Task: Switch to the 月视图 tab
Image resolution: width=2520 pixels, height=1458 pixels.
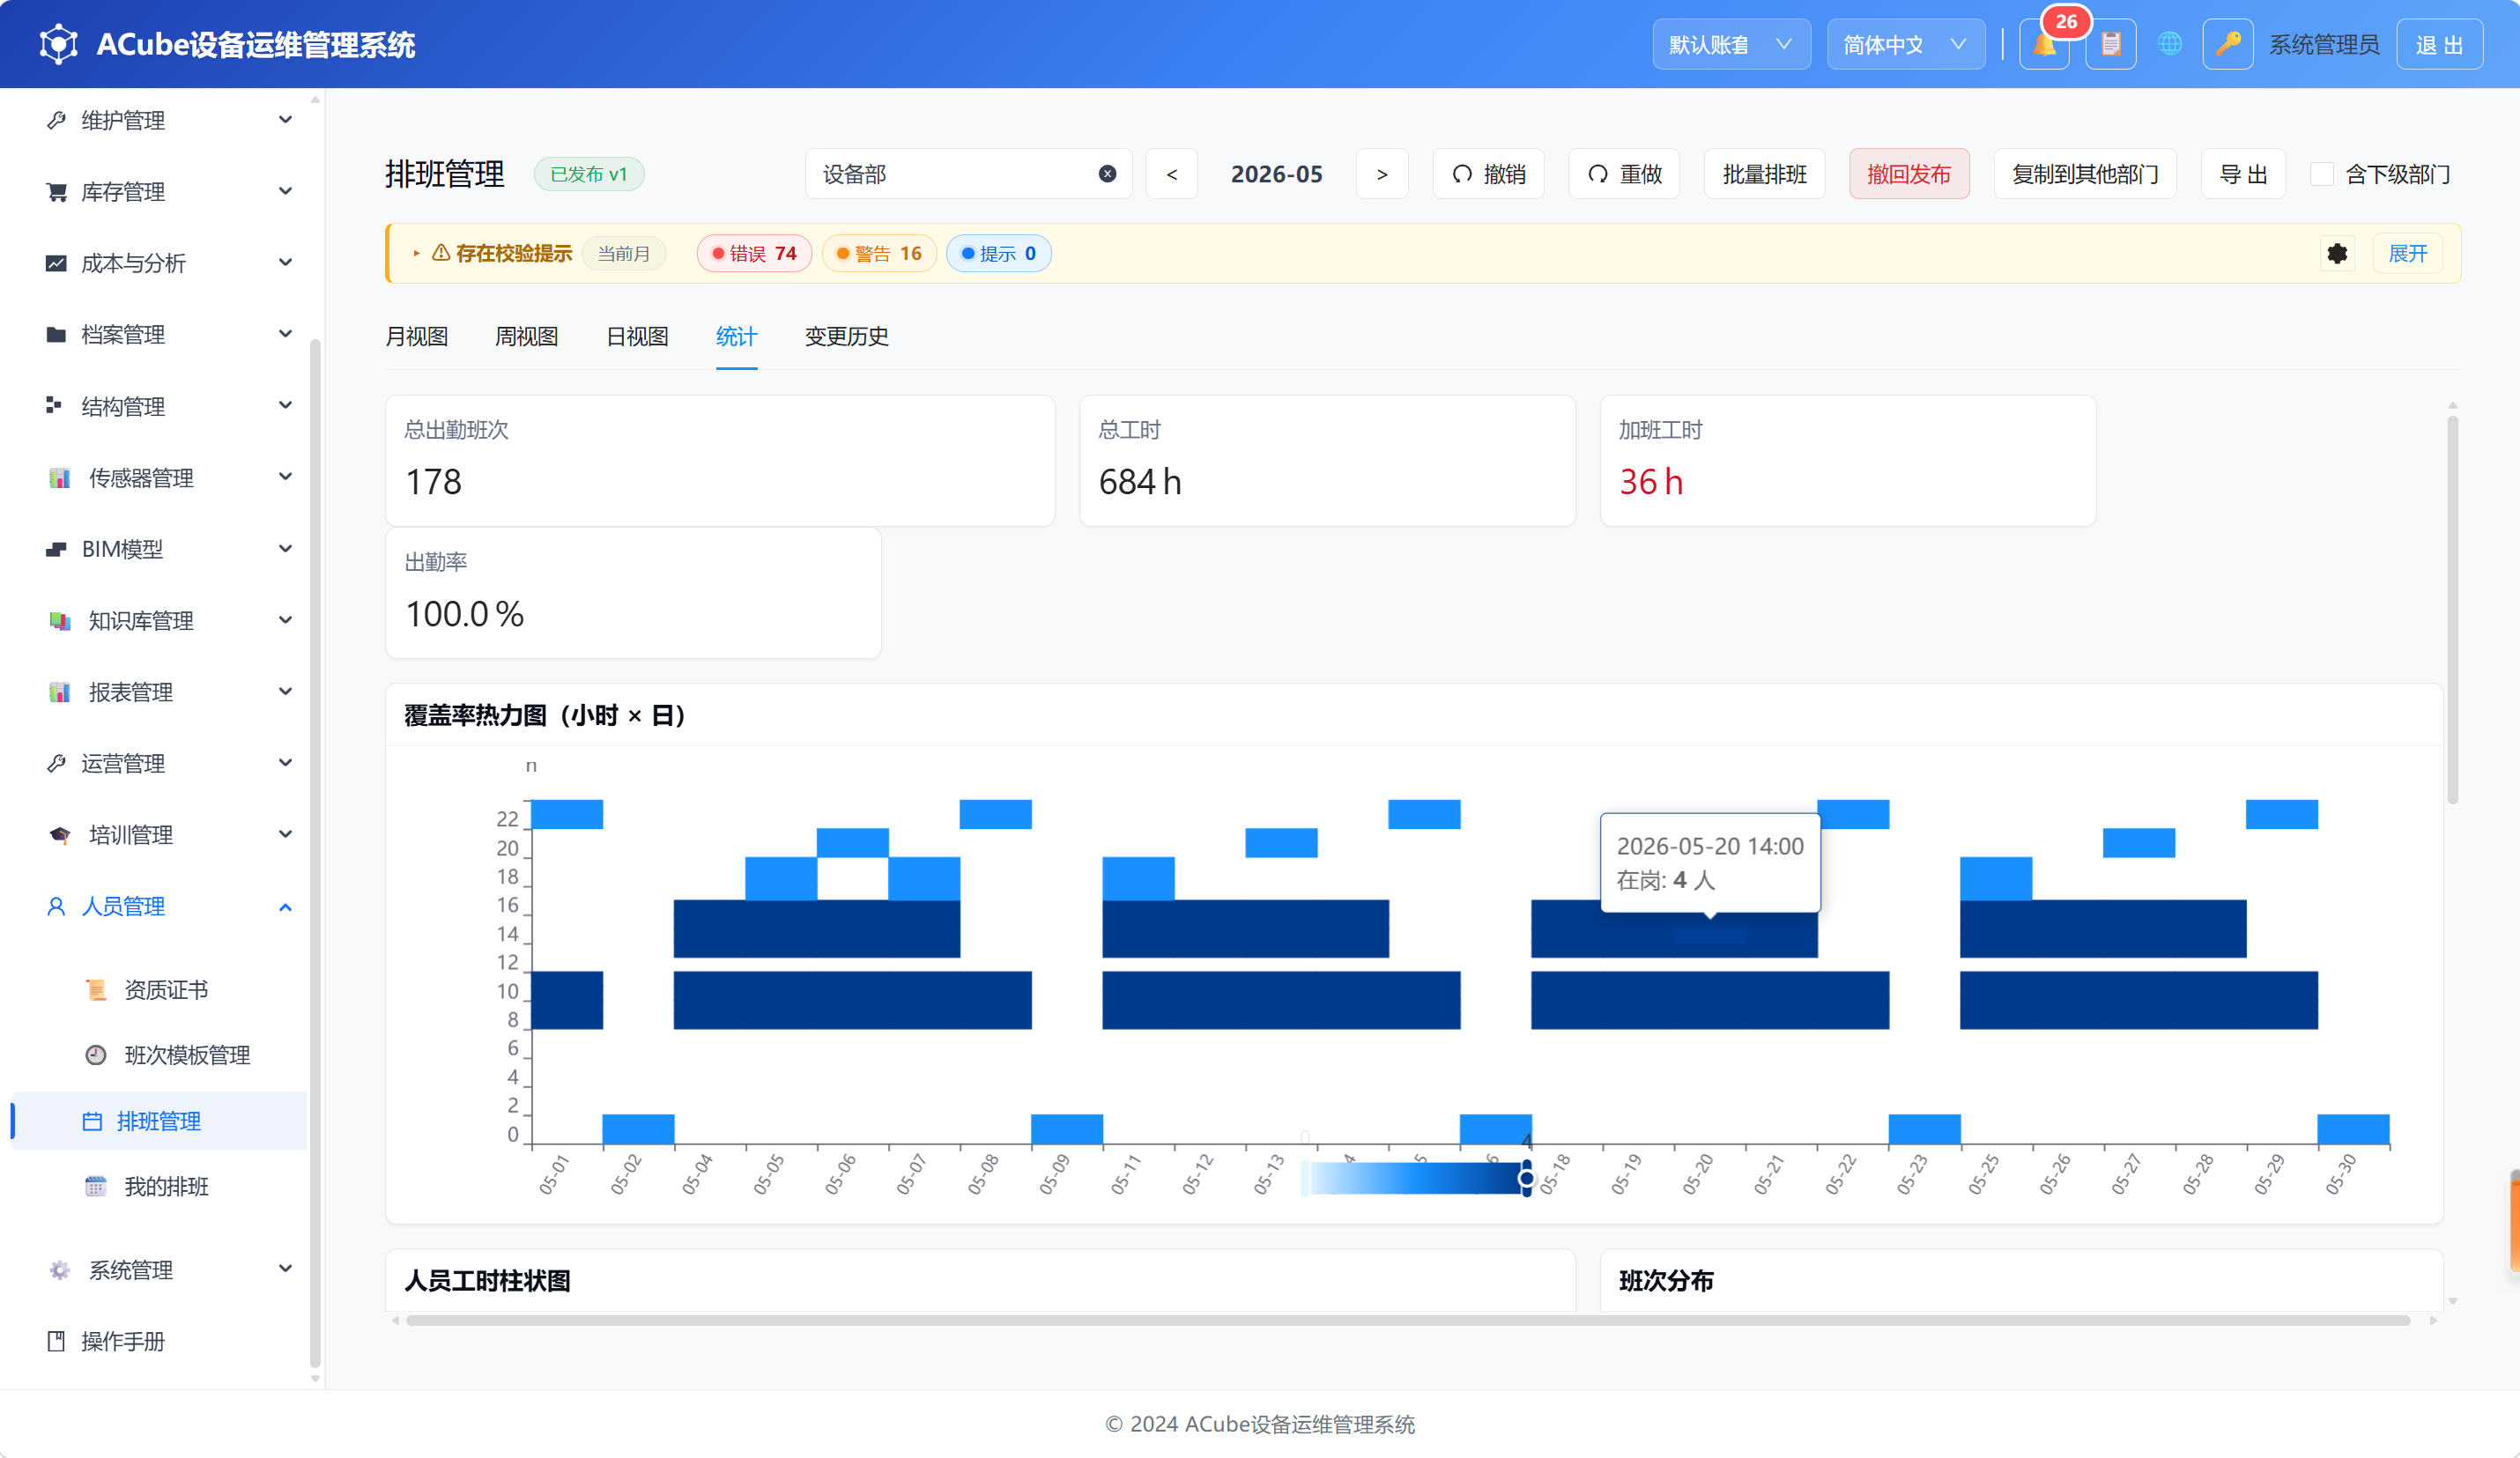Action: pos(416,336)
